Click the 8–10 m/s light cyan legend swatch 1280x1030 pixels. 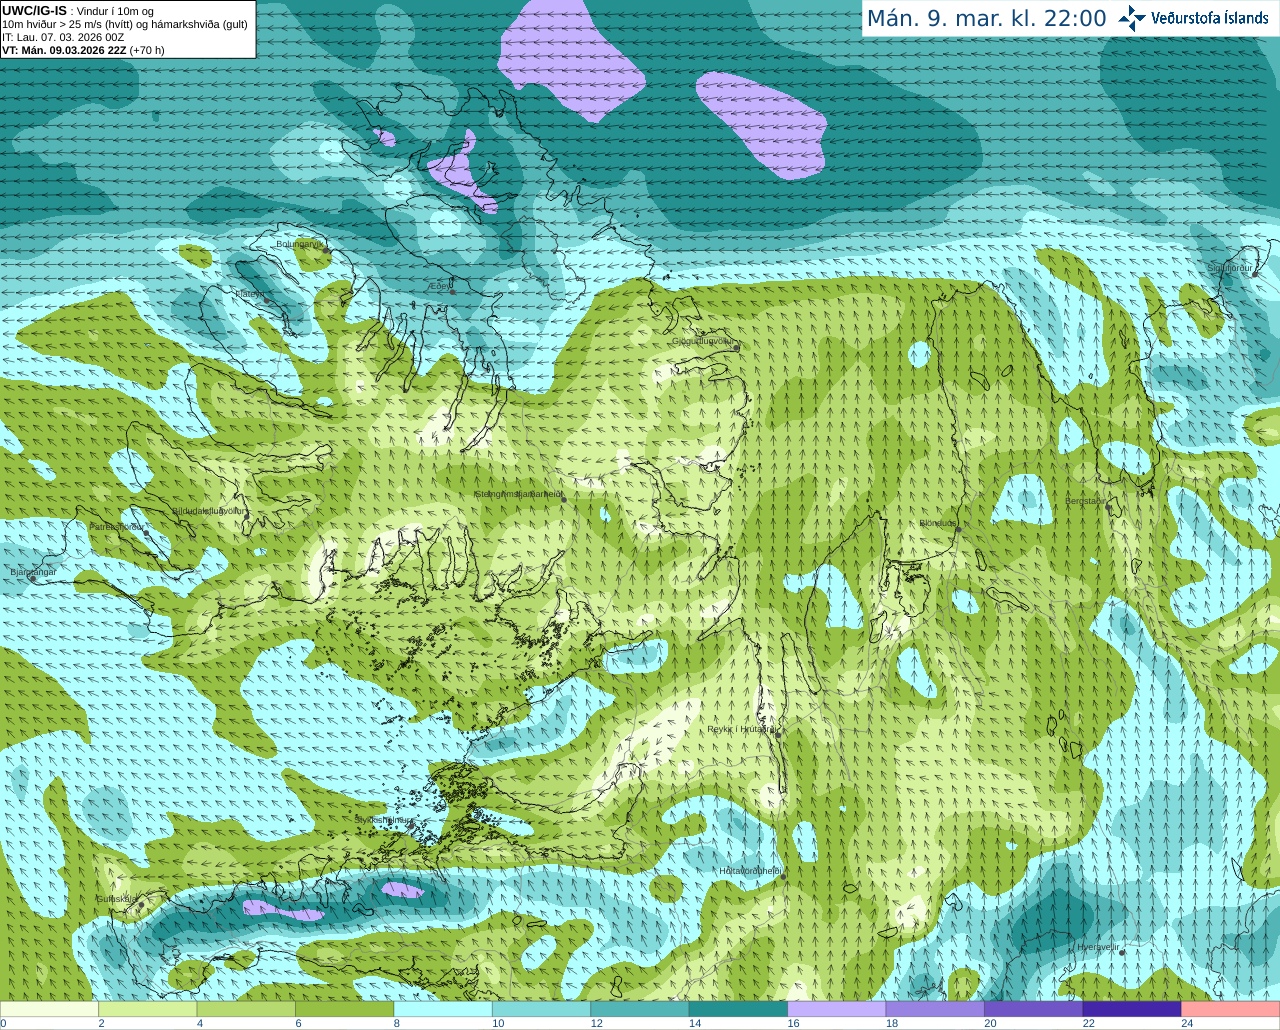pyautogui.click(x=443, y=1009)
